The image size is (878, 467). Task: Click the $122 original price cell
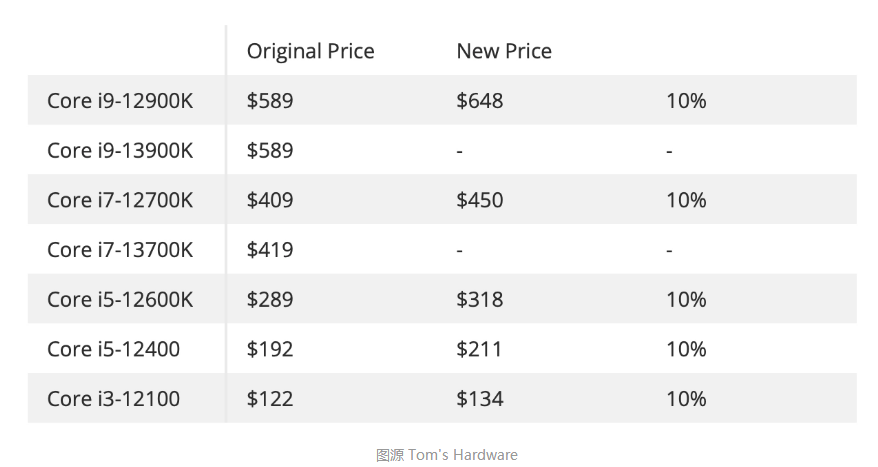tap(270, 399)
